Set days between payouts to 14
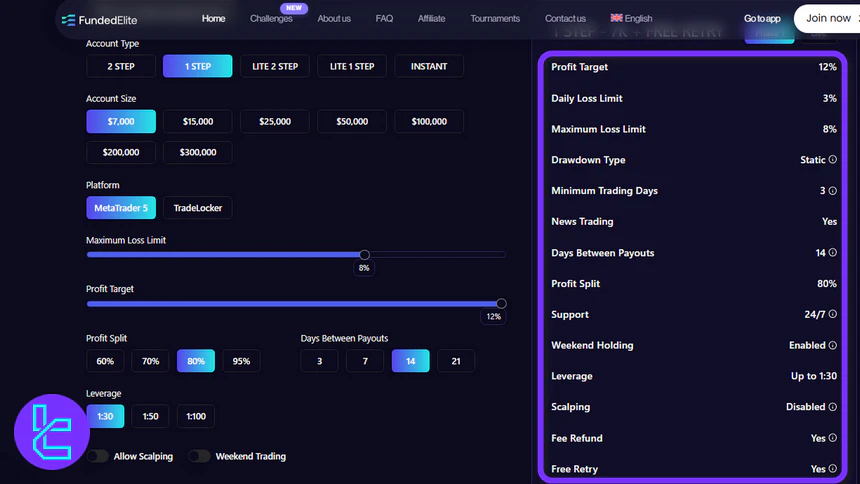The image size is (860, 484). [x=410, y=361]
